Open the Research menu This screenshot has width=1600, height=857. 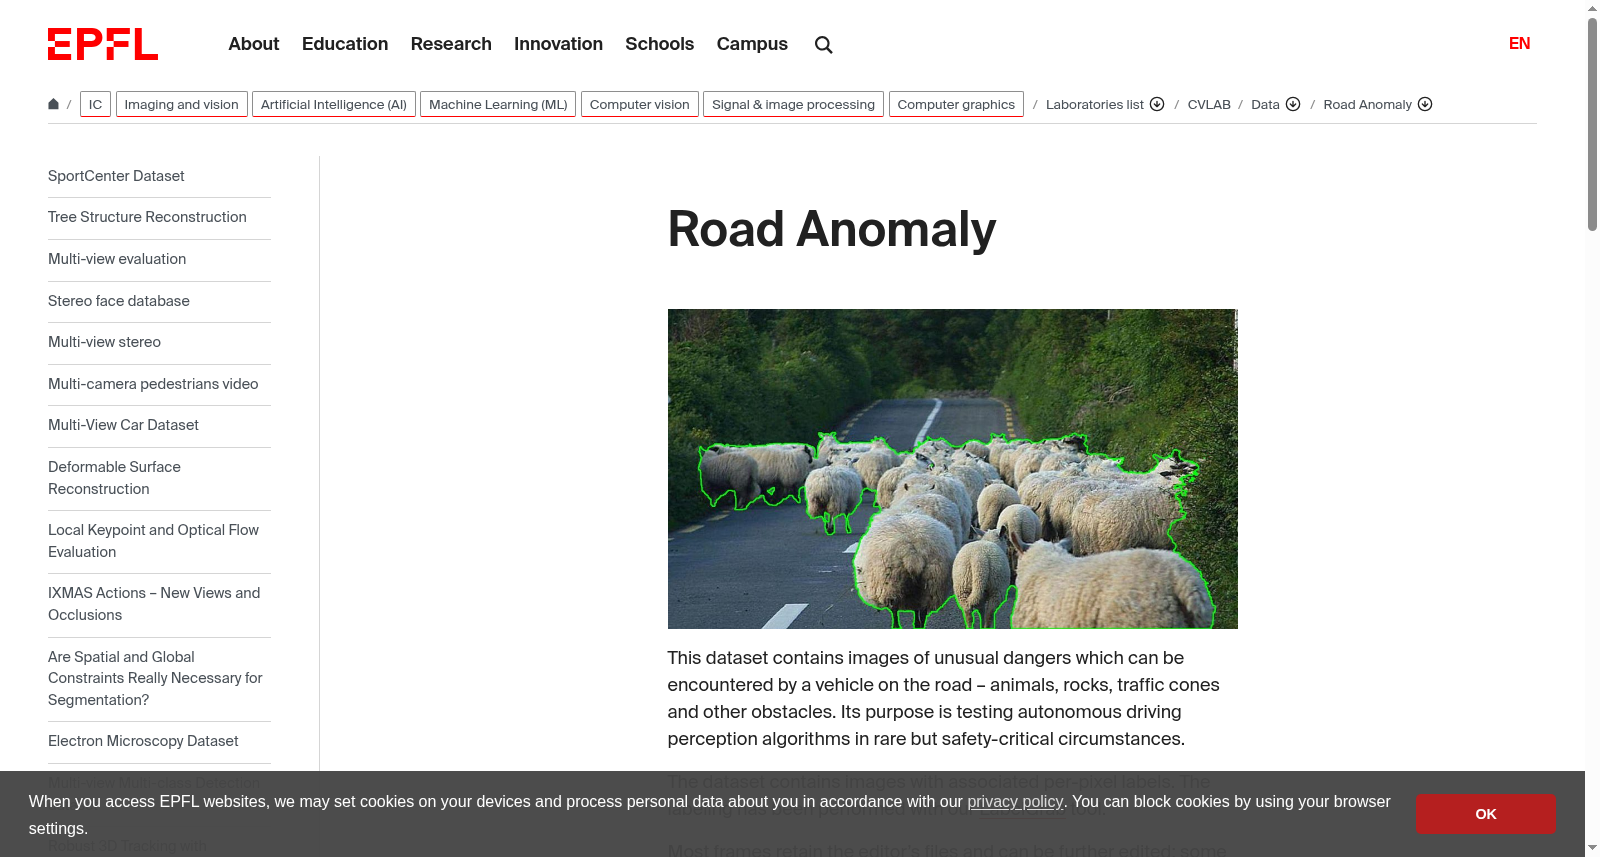click(451, 44)
